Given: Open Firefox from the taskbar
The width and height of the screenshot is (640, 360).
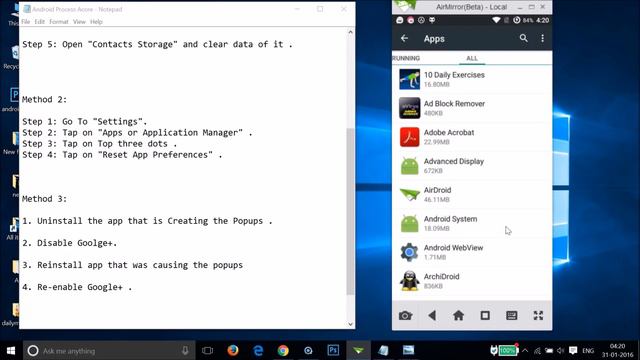Looking at the screenshot, I should pyautogui.click(x=233, y=350).
